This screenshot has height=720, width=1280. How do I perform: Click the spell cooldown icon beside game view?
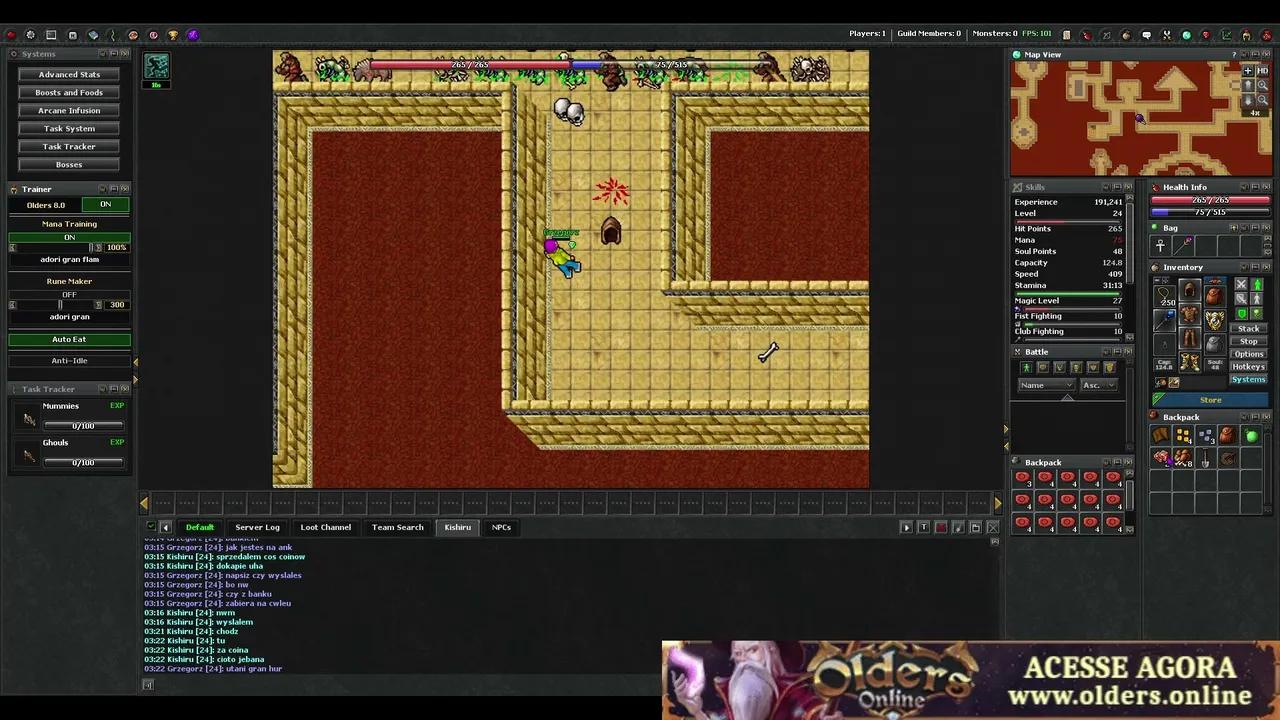pos(157,66)
